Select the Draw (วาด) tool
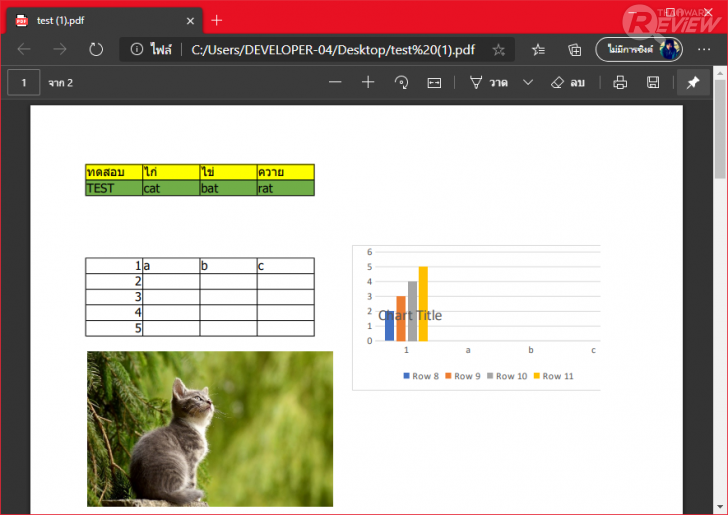 pos(489,83)
